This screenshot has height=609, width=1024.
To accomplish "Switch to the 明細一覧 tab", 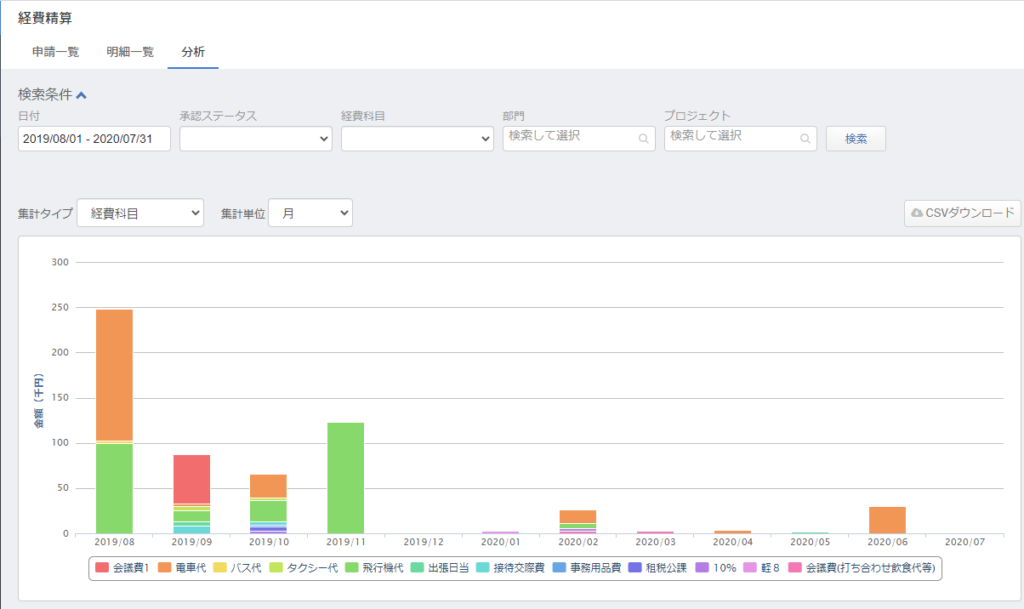I will pos(130,52).
